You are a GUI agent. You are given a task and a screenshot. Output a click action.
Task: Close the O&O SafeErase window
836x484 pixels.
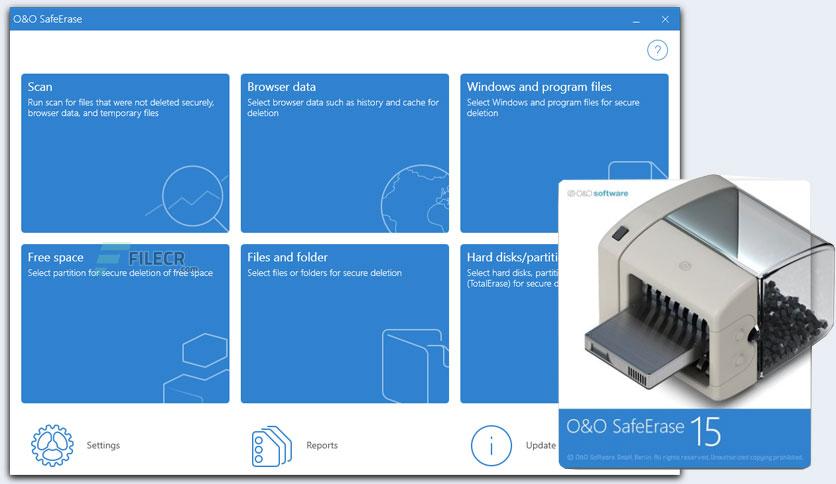pyautogui.click(x=665, y=19)
